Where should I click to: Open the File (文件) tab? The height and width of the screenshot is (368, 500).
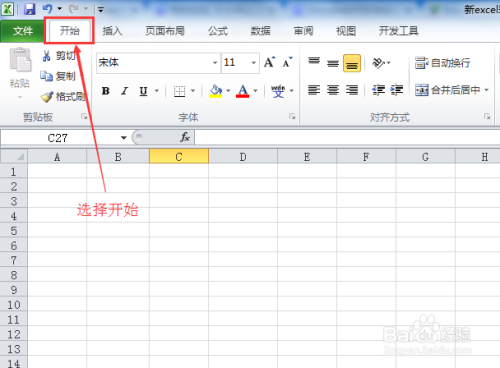[x=22, y=31]
